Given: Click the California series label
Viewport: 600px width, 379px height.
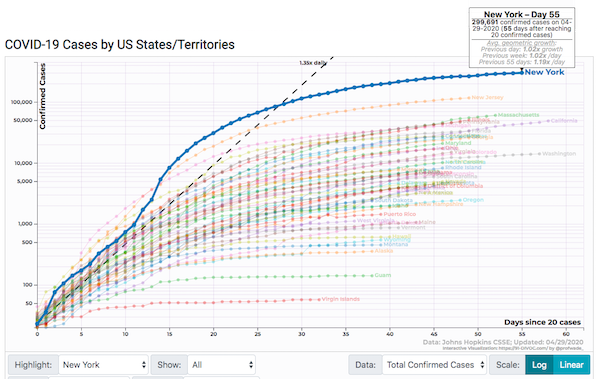Looking at the screenshot, I should (x=564, y=121).
